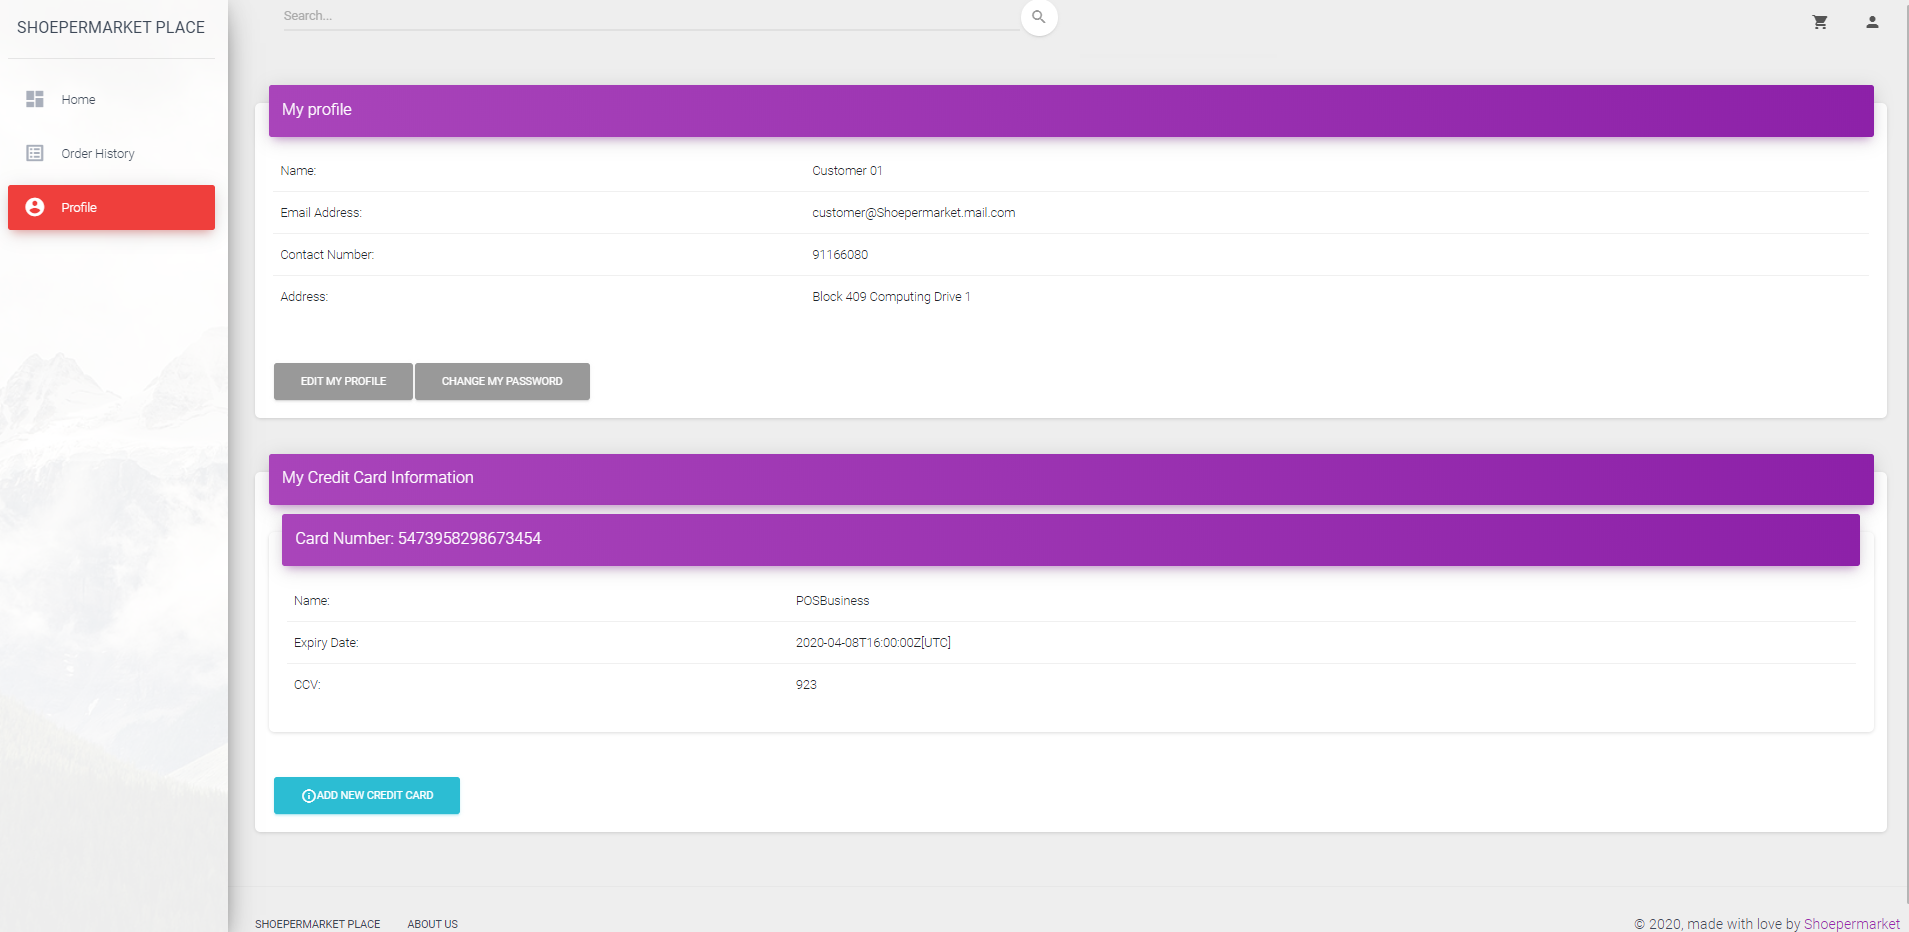
Task: Click My Credit Card Information header
Action: pos(1071,479)
